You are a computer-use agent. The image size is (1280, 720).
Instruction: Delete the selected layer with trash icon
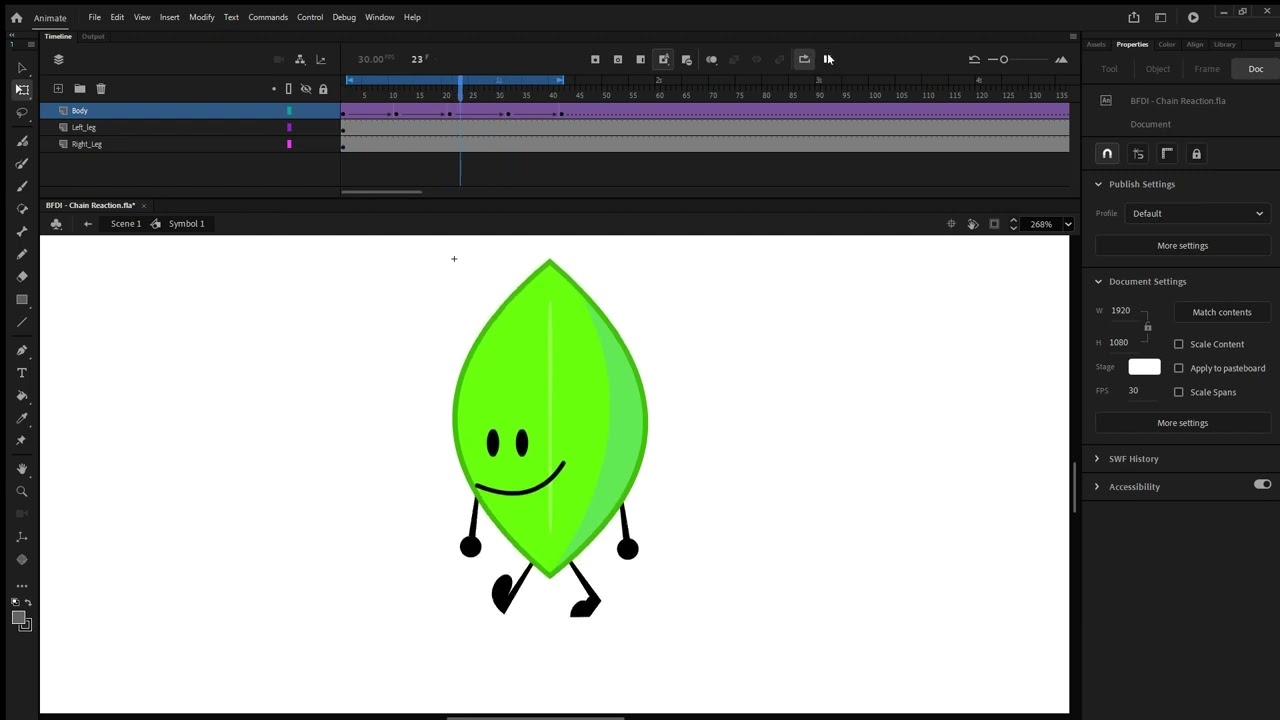101,89
